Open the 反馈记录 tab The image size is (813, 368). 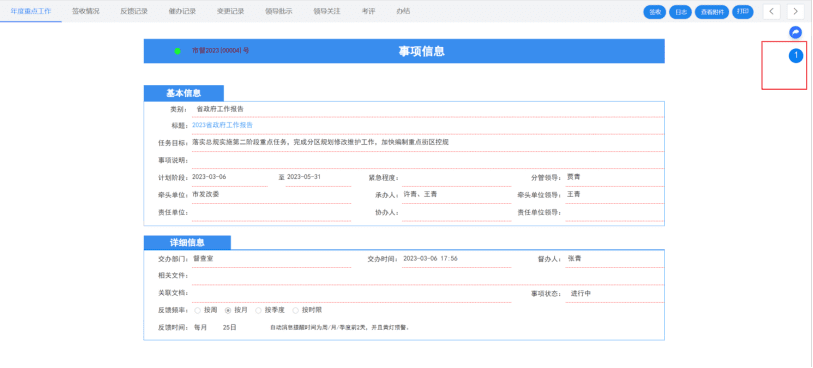[134, 11]
